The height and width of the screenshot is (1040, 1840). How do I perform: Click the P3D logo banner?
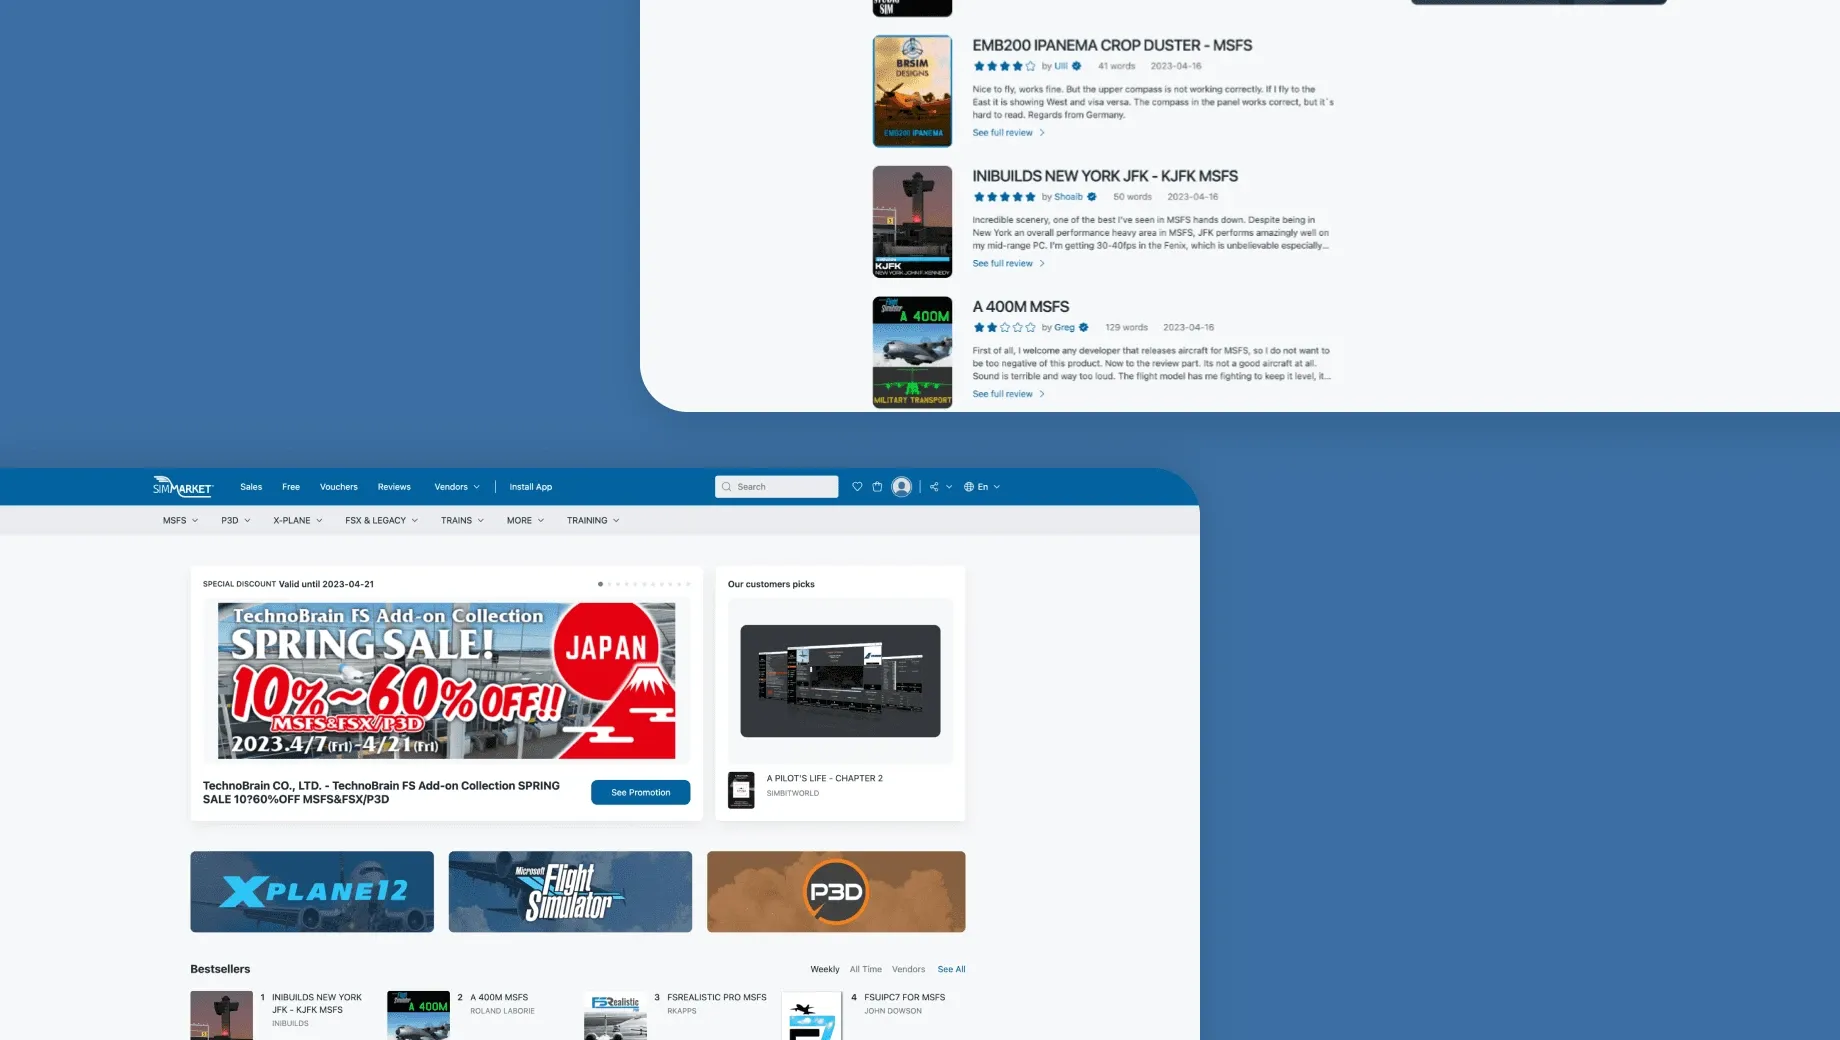[836, 892]
